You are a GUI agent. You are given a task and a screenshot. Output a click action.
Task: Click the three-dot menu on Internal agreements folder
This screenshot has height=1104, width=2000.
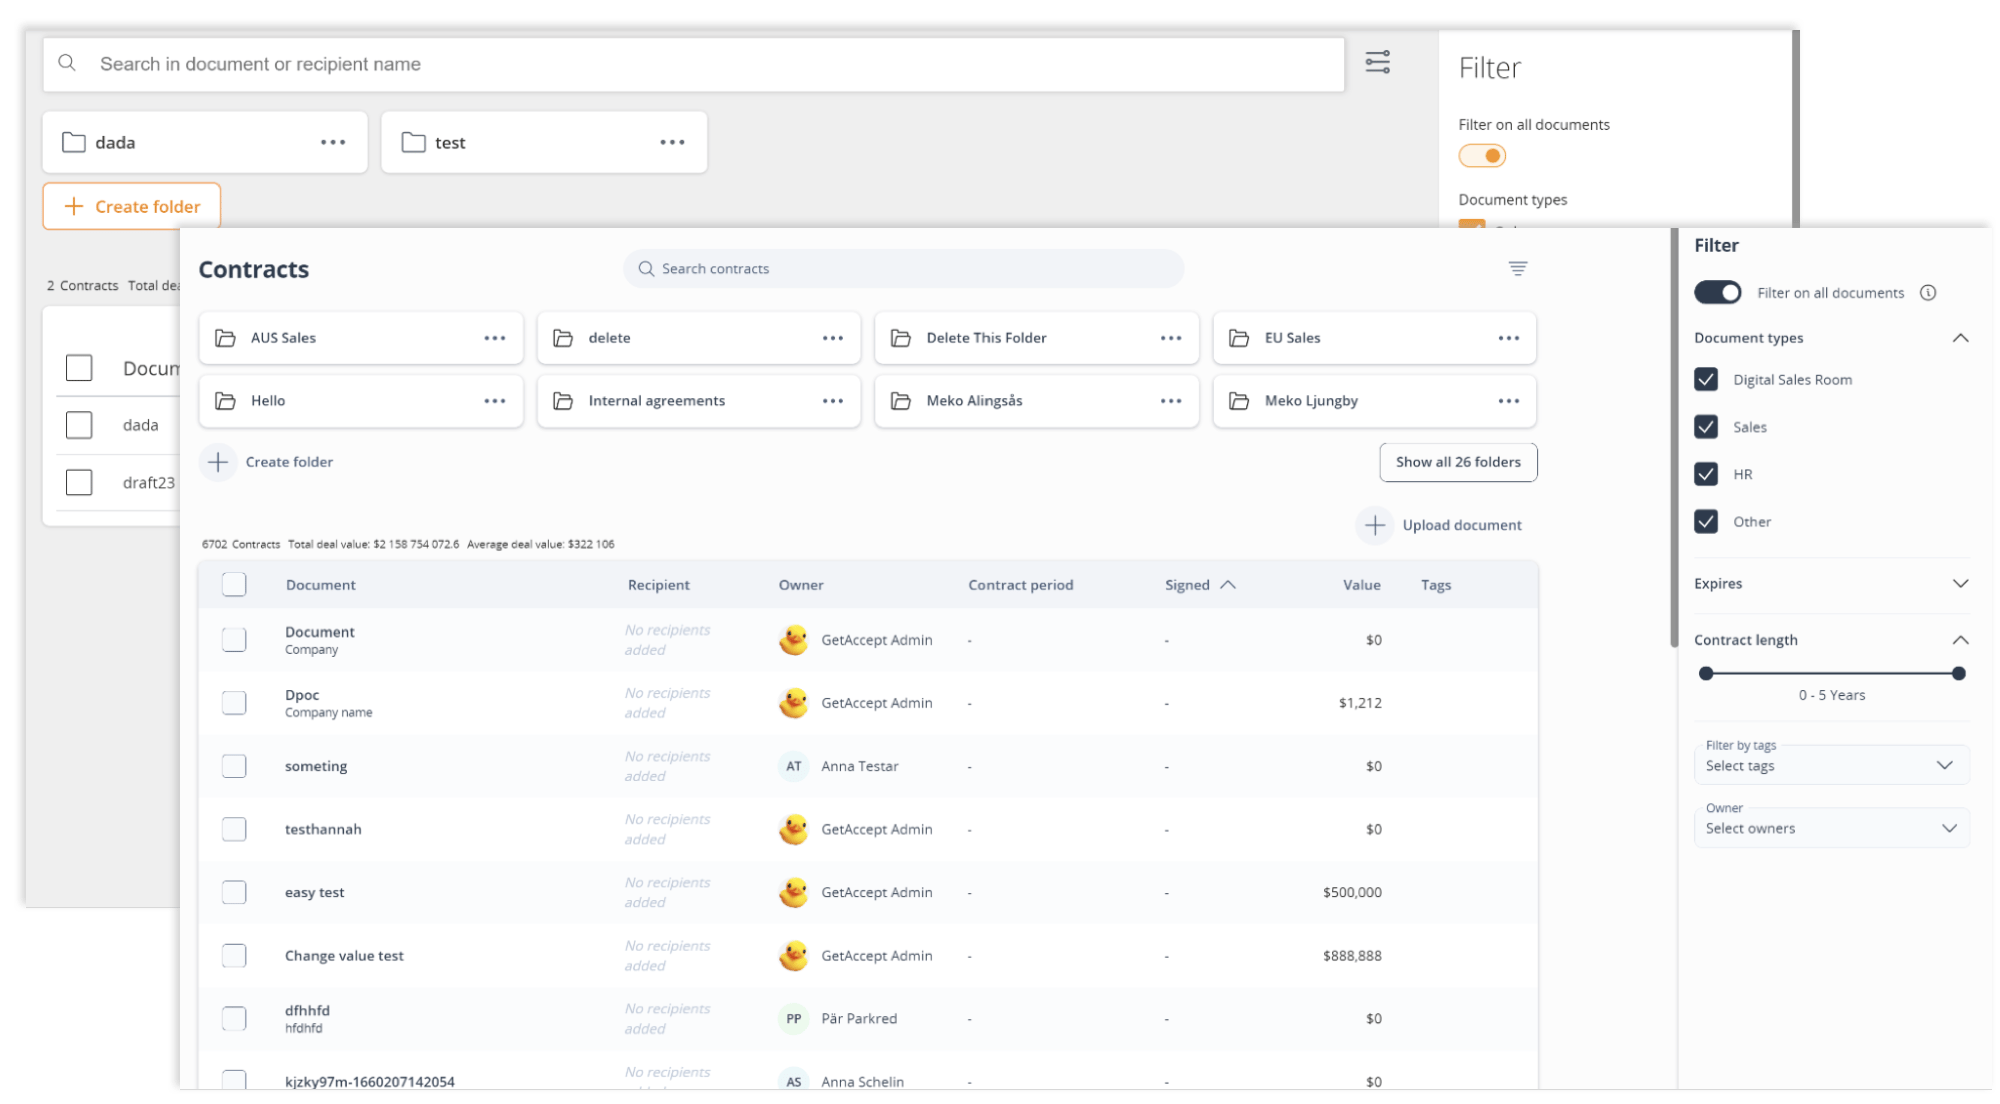tap(833, 400)
